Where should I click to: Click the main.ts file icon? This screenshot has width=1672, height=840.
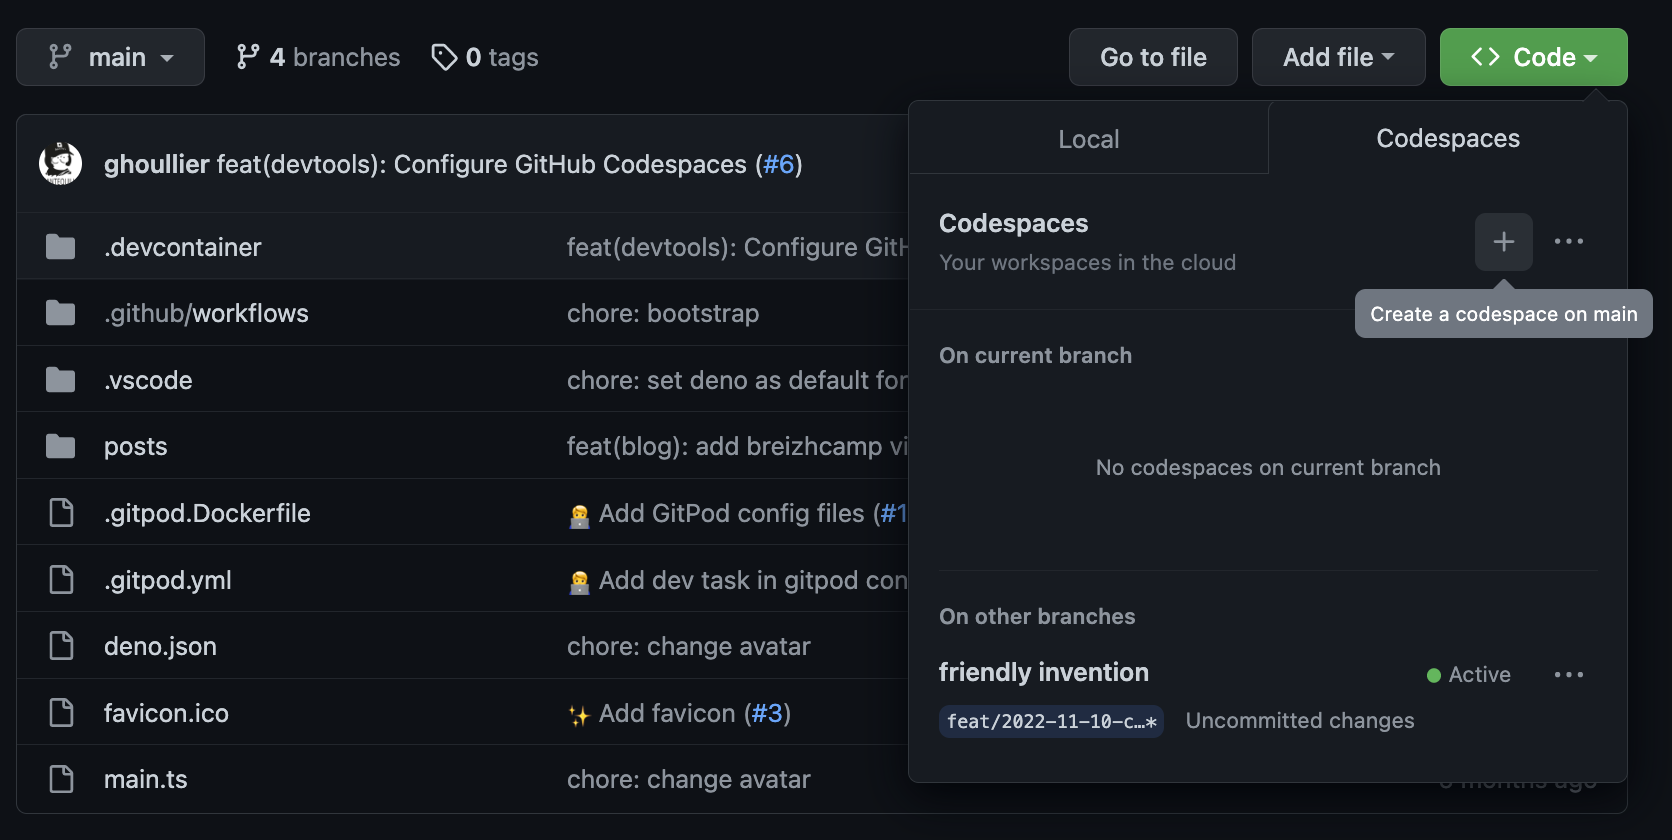[61, 779]
